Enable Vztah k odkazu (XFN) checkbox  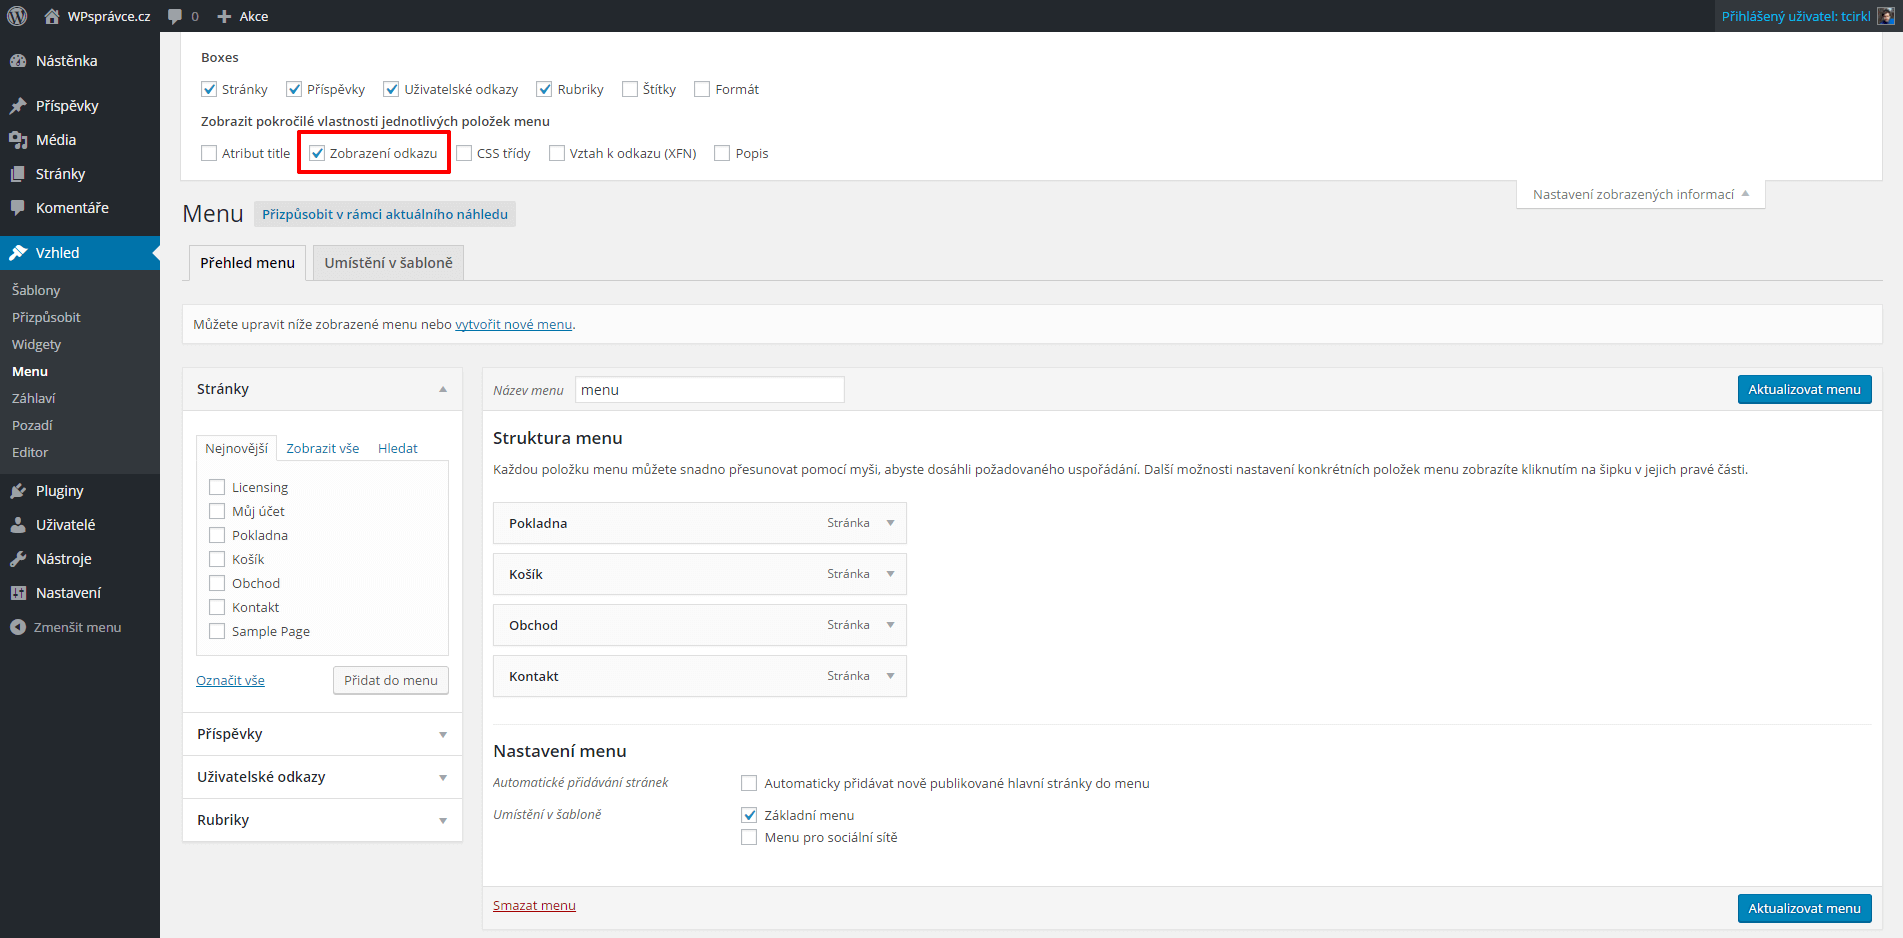557,153
